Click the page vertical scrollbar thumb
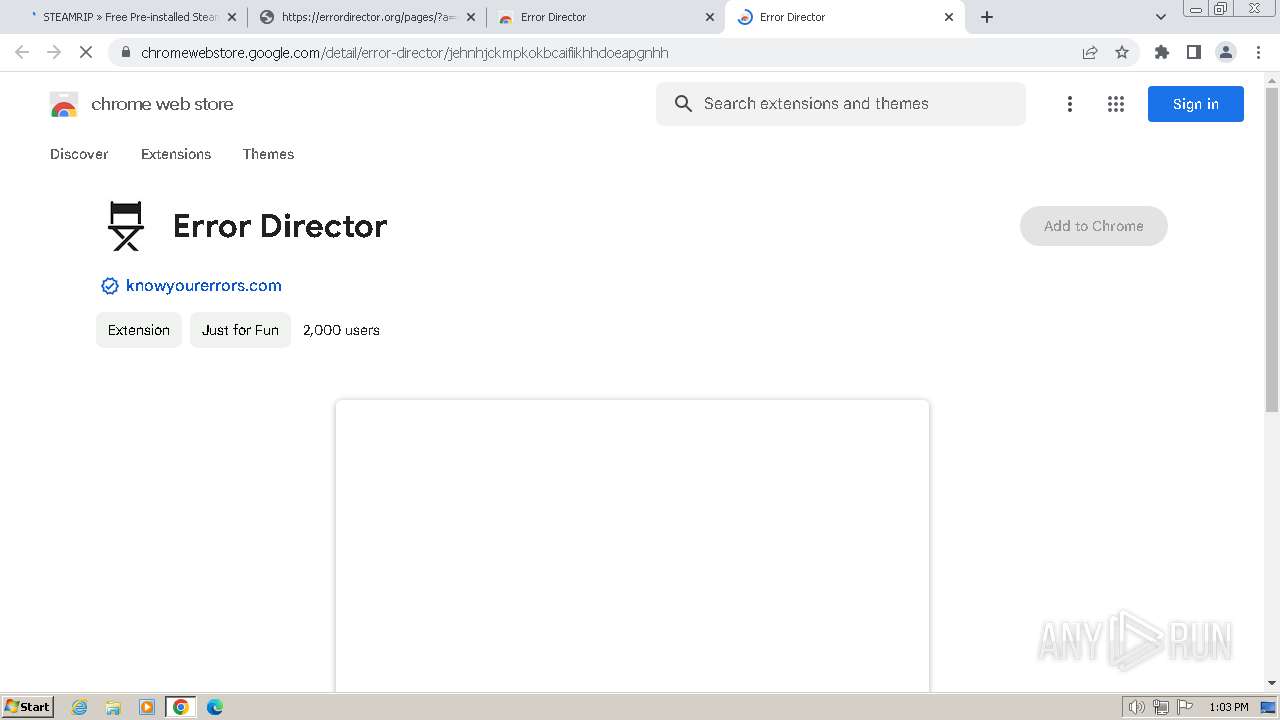 coord(1272,250)
